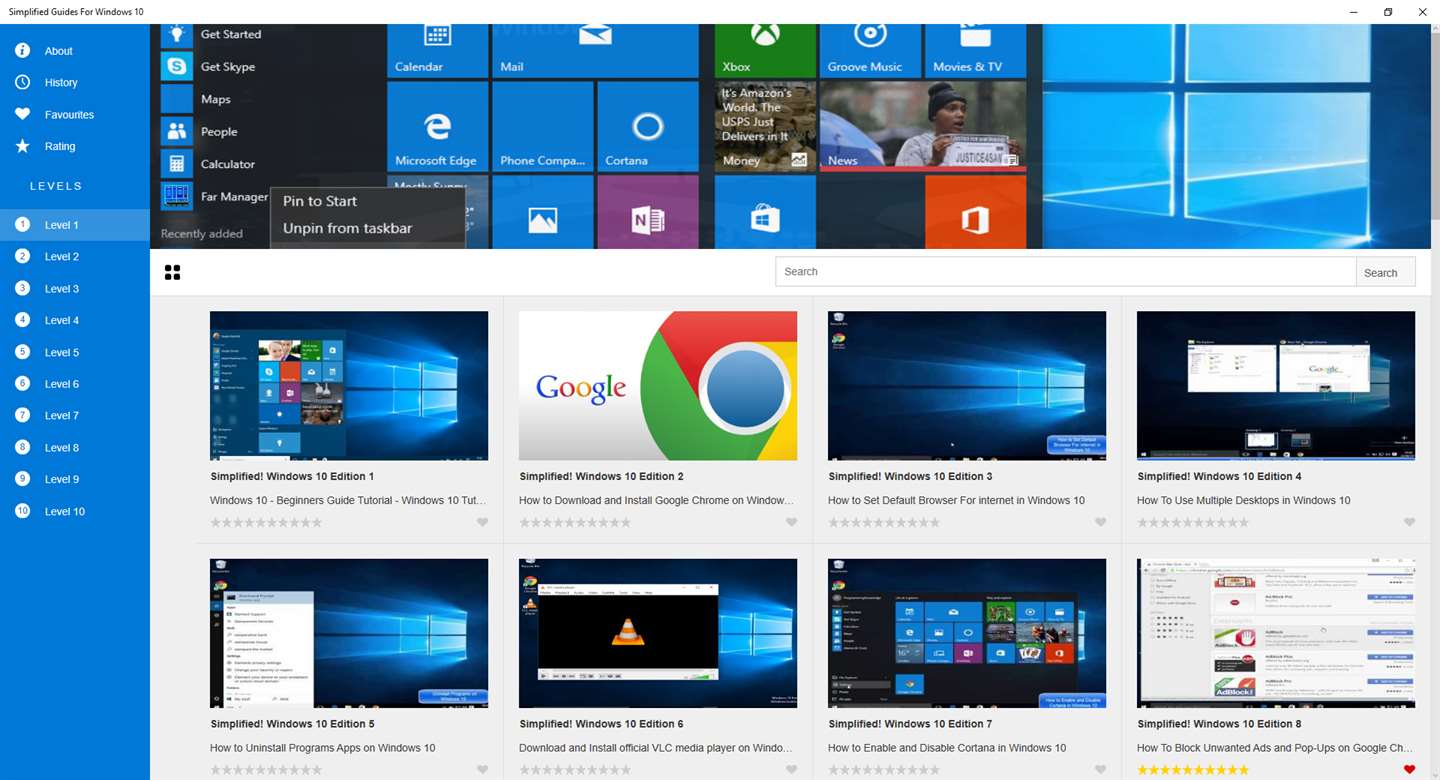Screen dimensions: 1440x780
Task: Select Level 9 numbered circle icon
Action: (x=22, y=479)
